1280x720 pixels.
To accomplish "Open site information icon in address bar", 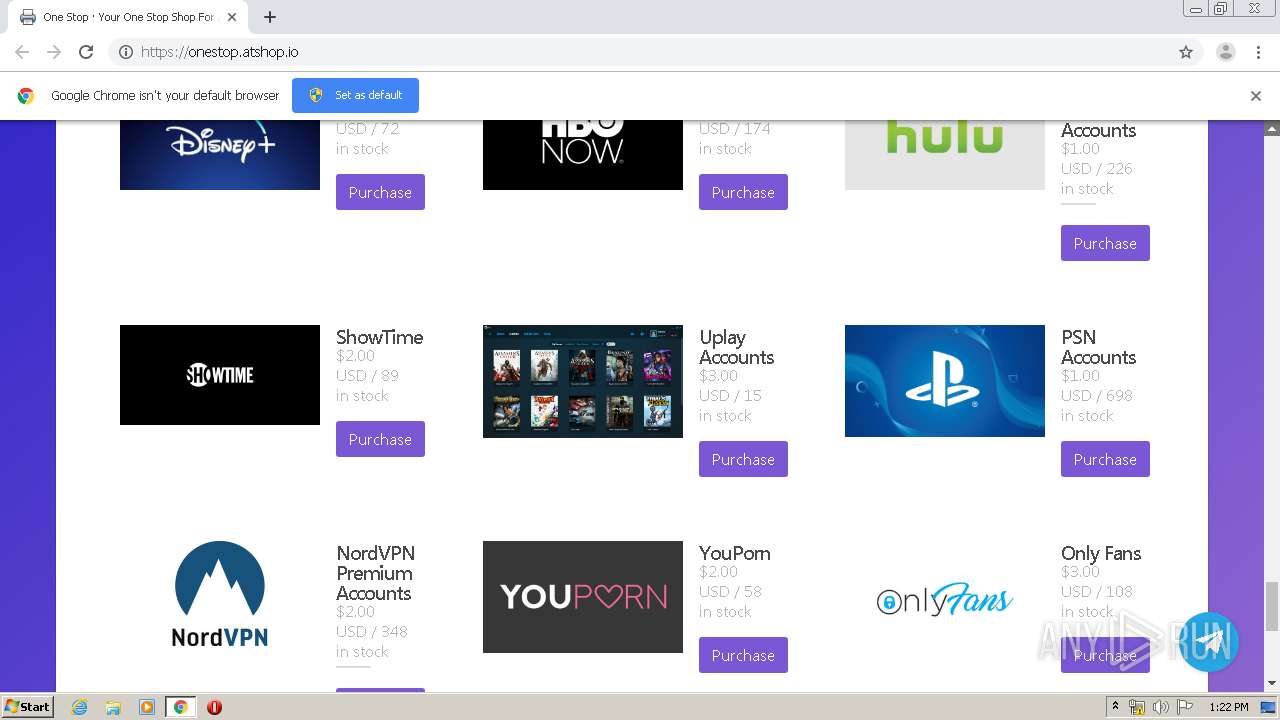I will pyautogui.click(x=126, y=52).
